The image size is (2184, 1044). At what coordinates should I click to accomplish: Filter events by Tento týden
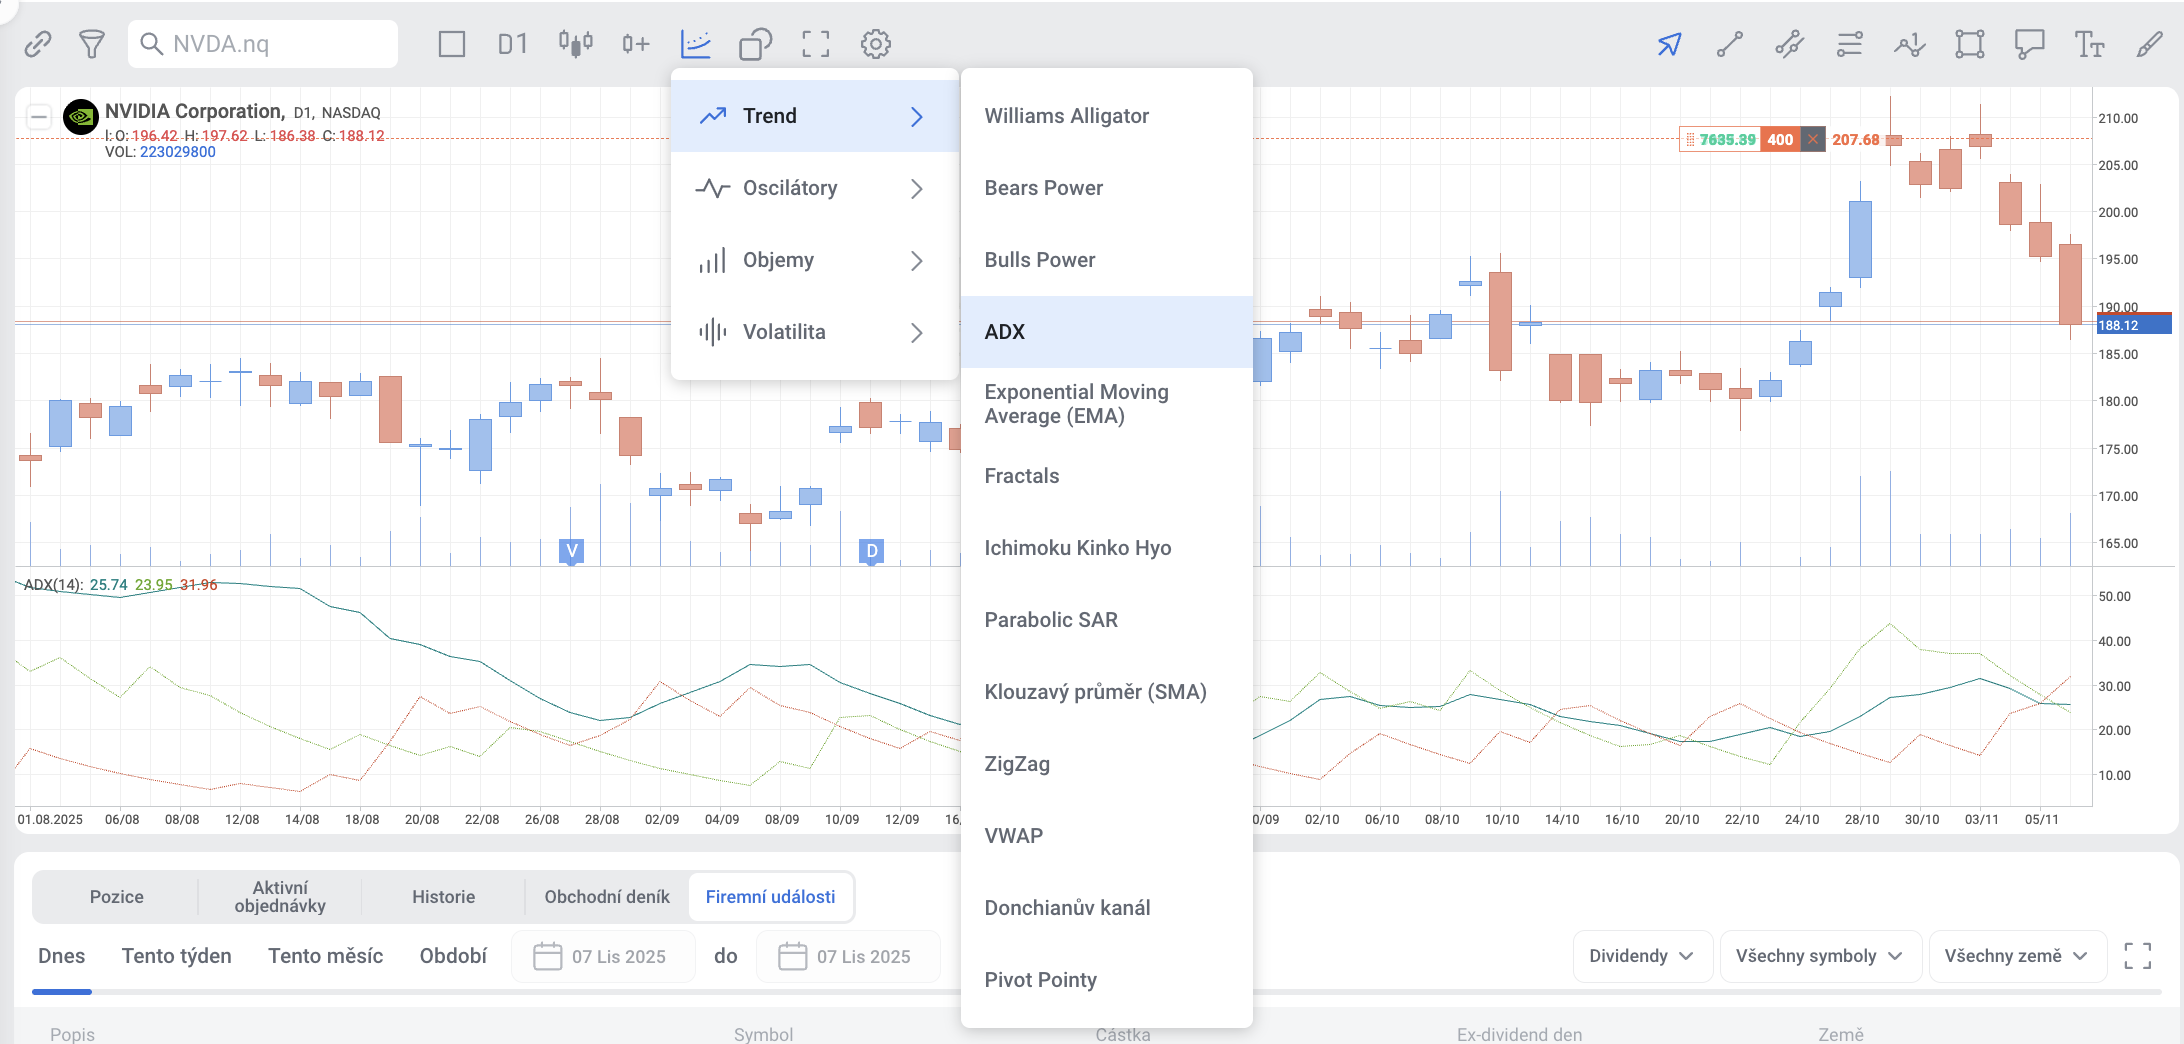coord(177,956)
